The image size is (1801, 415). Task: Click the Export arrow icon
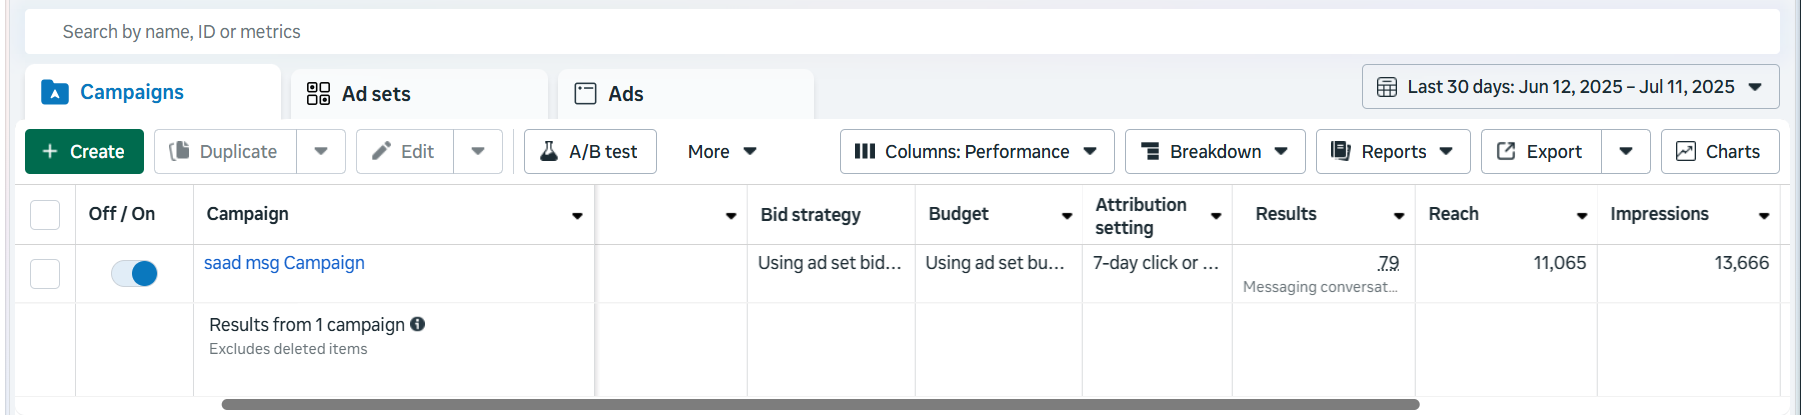click(x=1506, y=151)
